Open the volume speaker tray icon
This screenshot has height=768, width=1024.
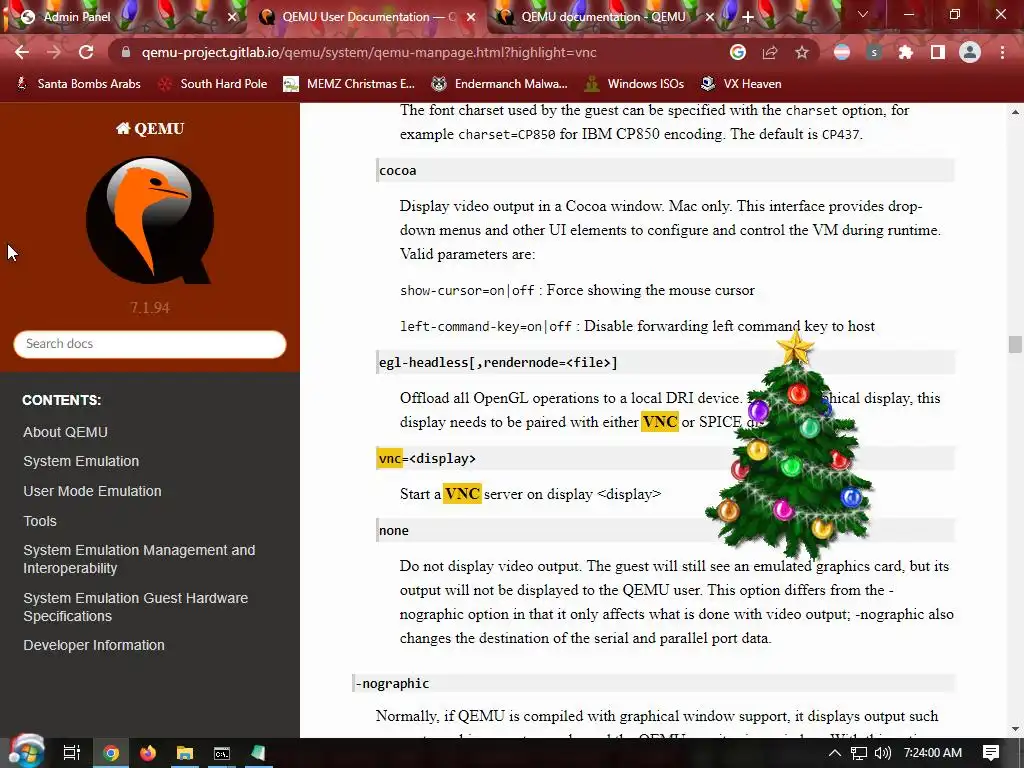(x=882, y=753)
